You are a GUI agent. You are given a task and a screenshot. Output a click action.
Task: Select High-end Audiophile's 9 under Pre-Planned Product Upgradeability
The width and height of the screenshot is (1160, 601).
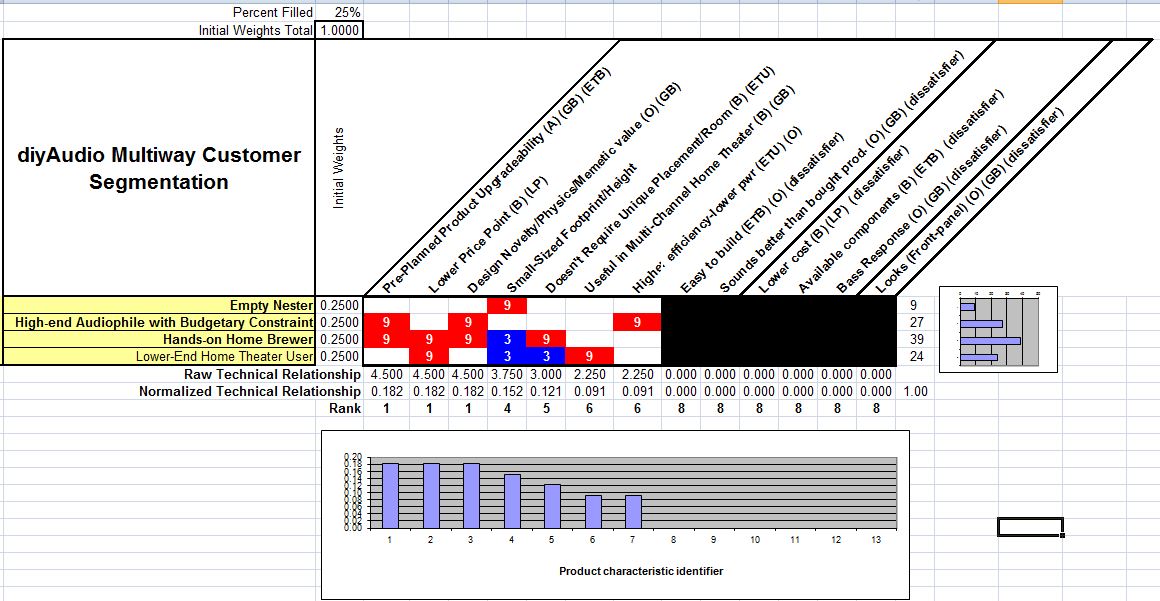coord(387,322)
